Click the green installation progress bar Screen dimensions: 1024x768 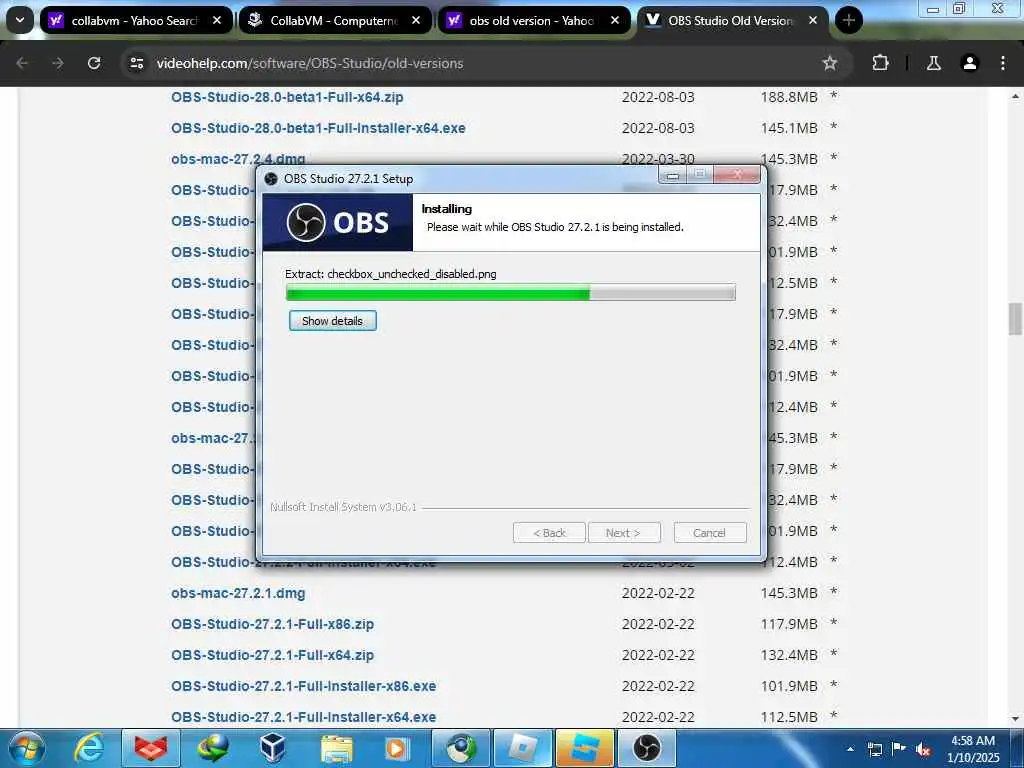click(511, 293)
